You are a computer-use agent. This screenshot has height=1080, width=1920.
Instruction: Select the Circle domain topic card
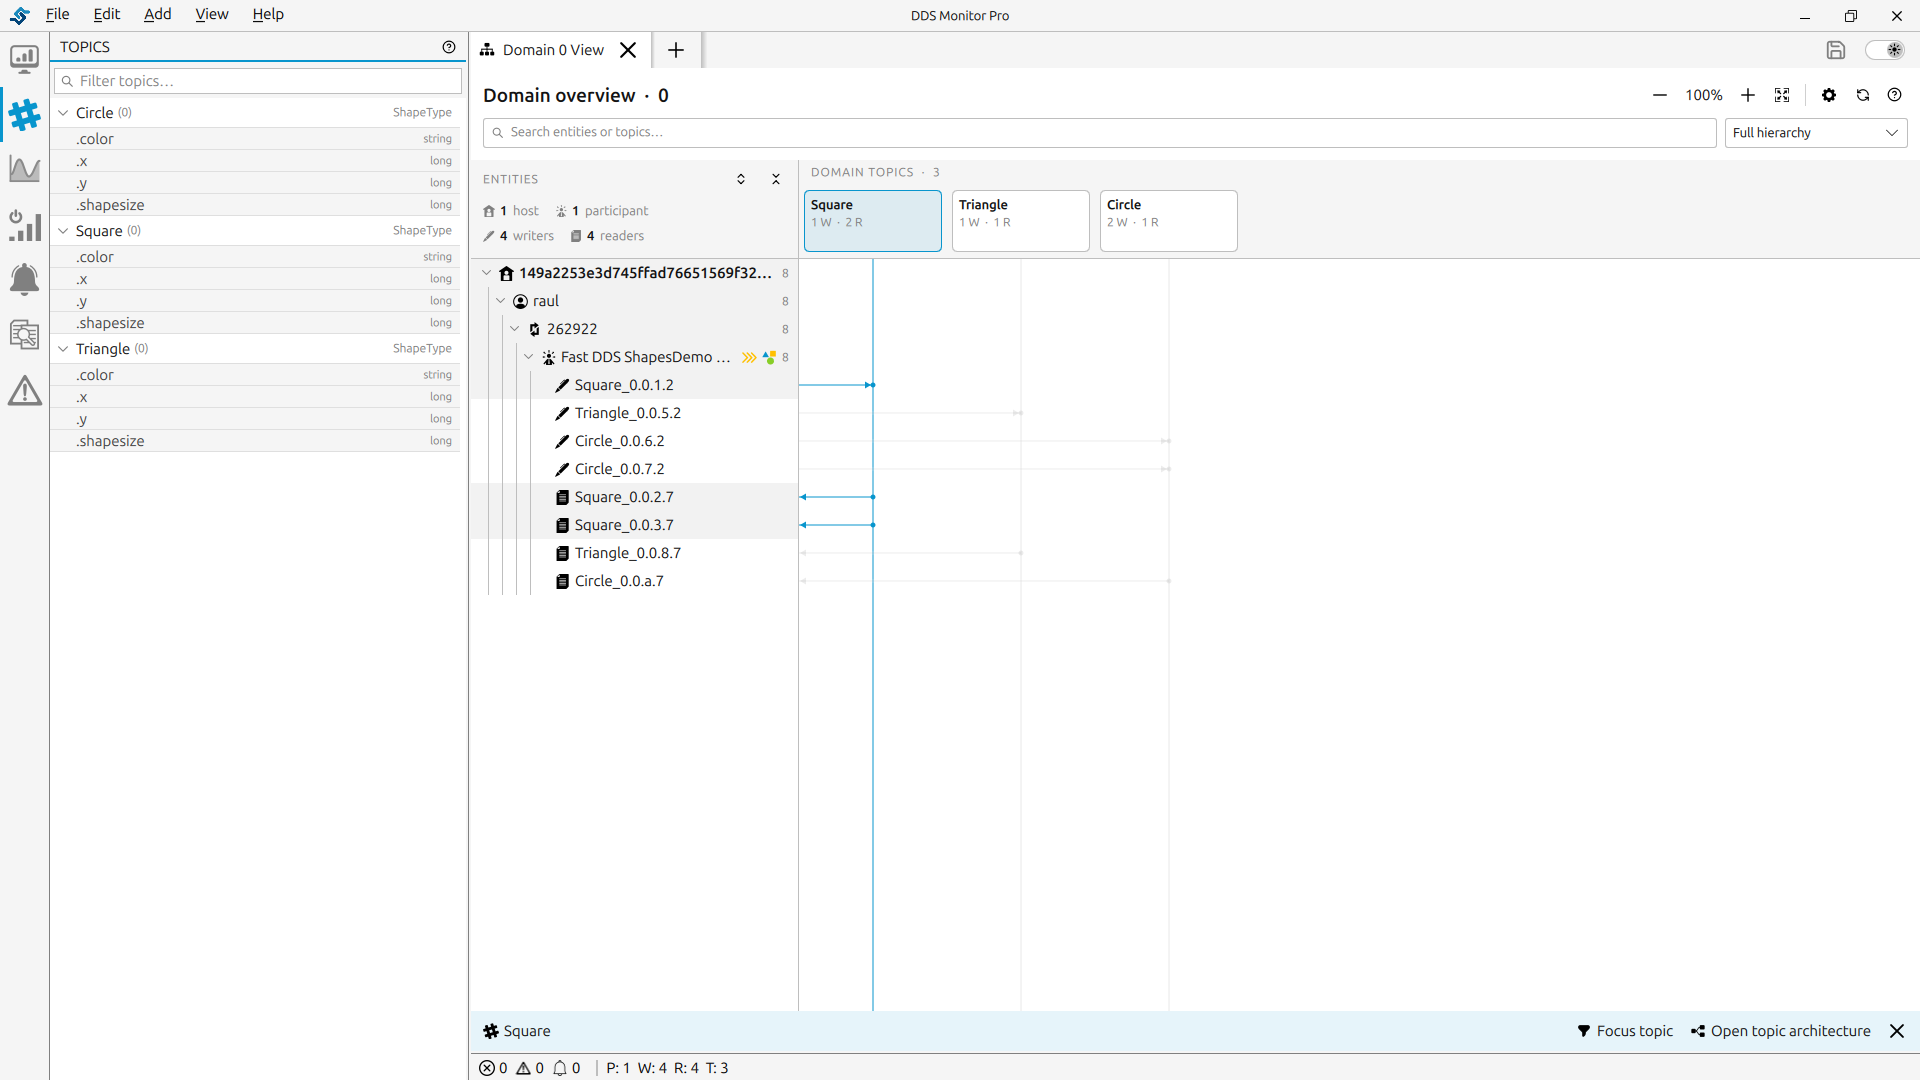[x=1168, y=221]
